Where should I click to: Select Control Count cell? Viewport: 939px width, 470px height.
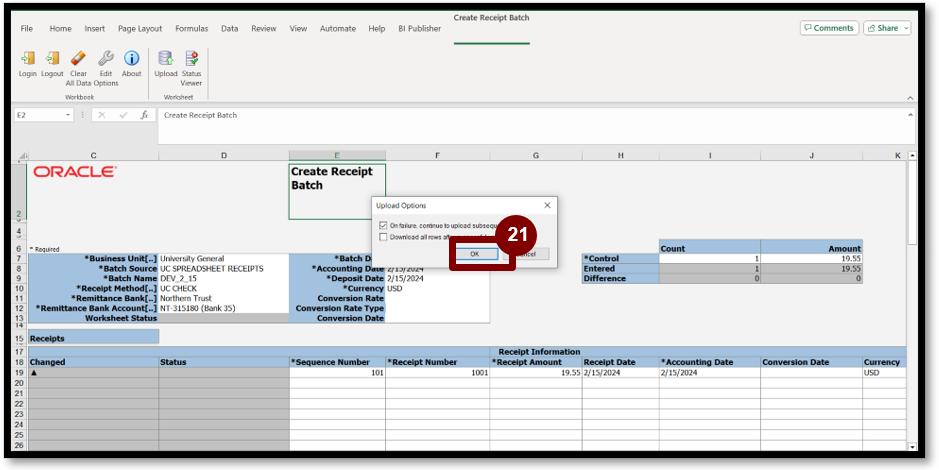click(x=710, y=259)
